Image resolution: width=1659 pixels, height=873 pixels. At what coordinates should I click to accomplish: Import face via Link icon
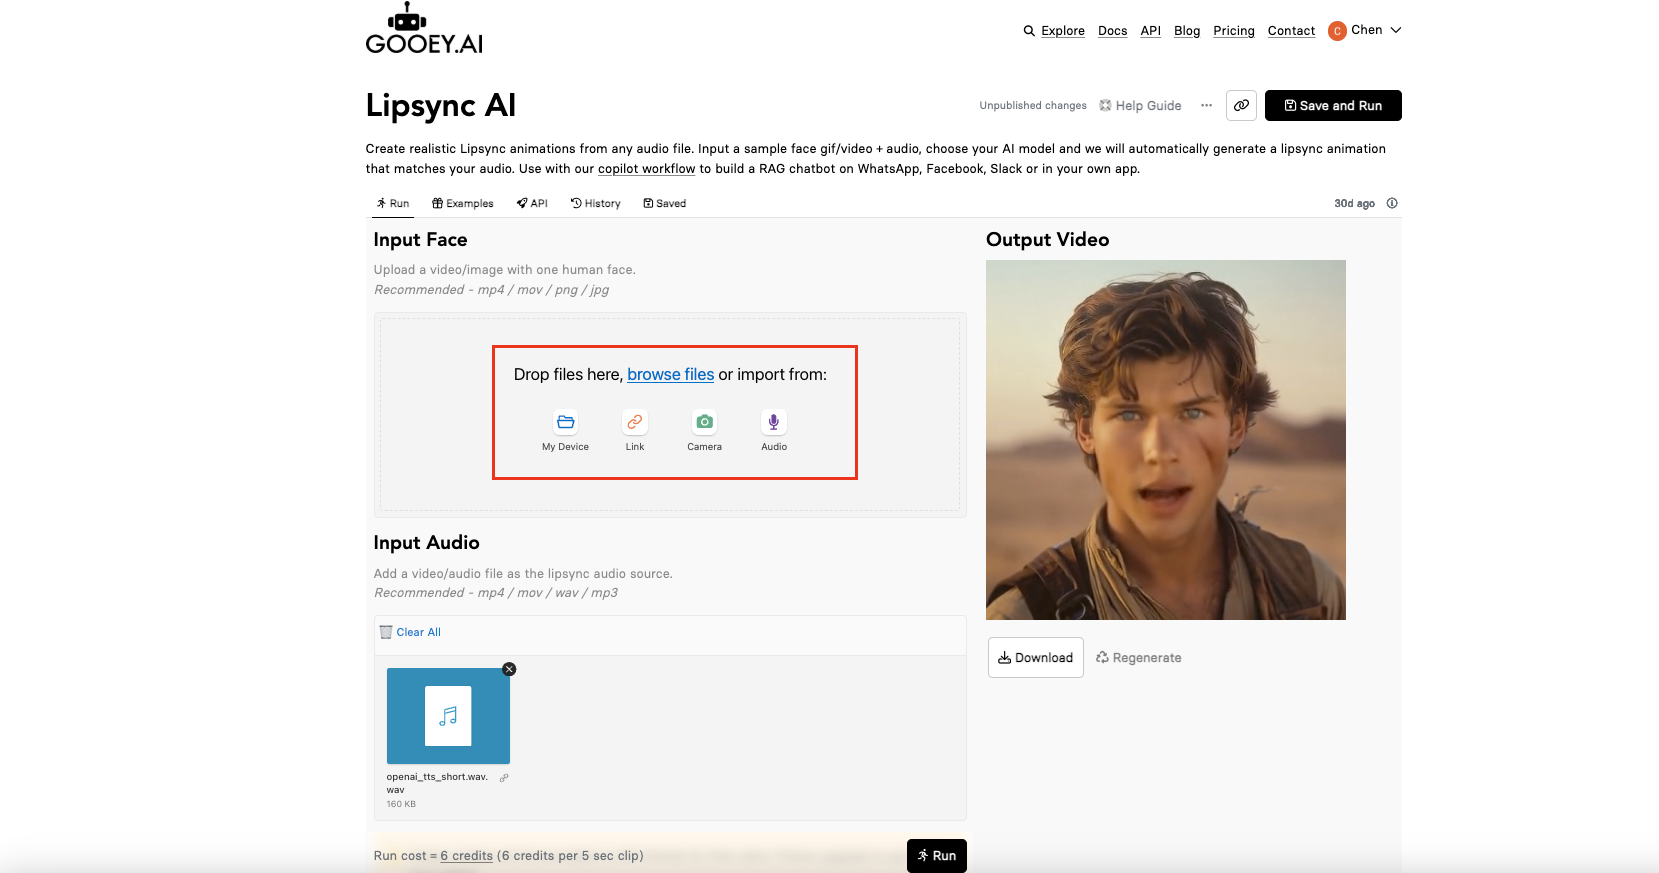(635, 422)
